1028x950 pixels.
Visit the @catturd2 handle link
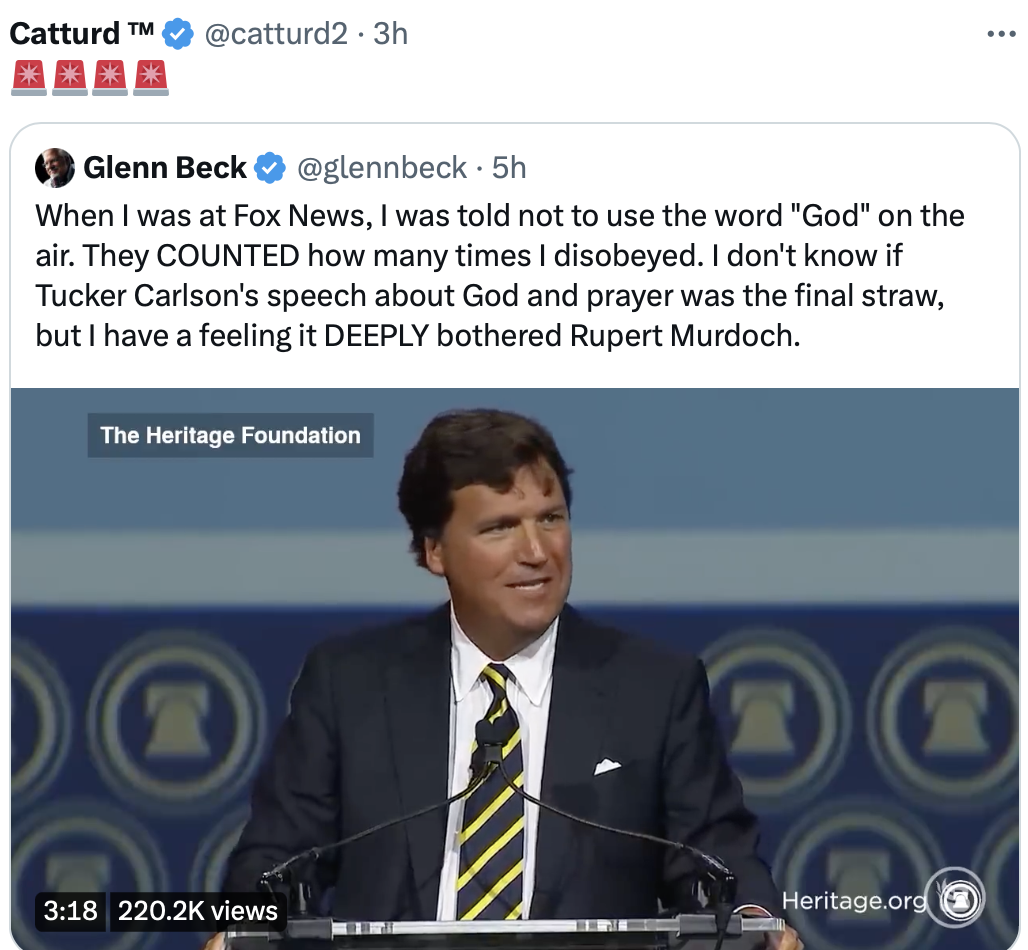coord(276,34)
